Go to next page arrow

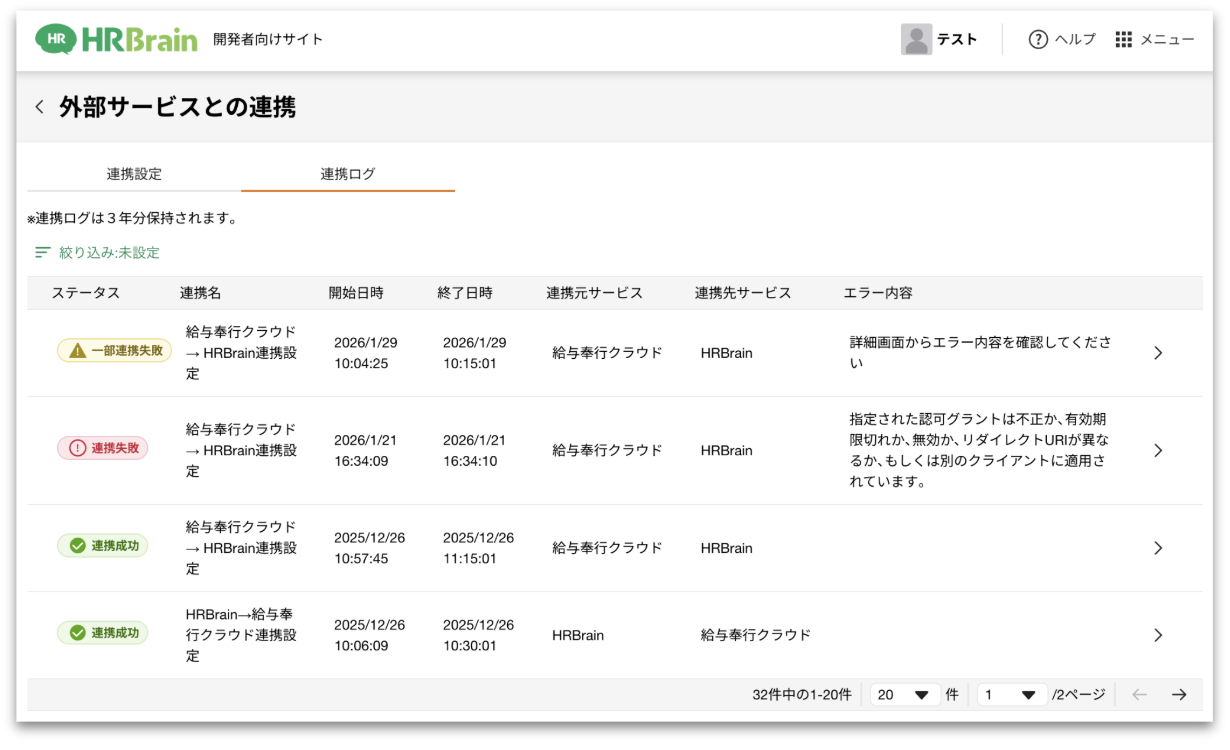[1179, 695]
